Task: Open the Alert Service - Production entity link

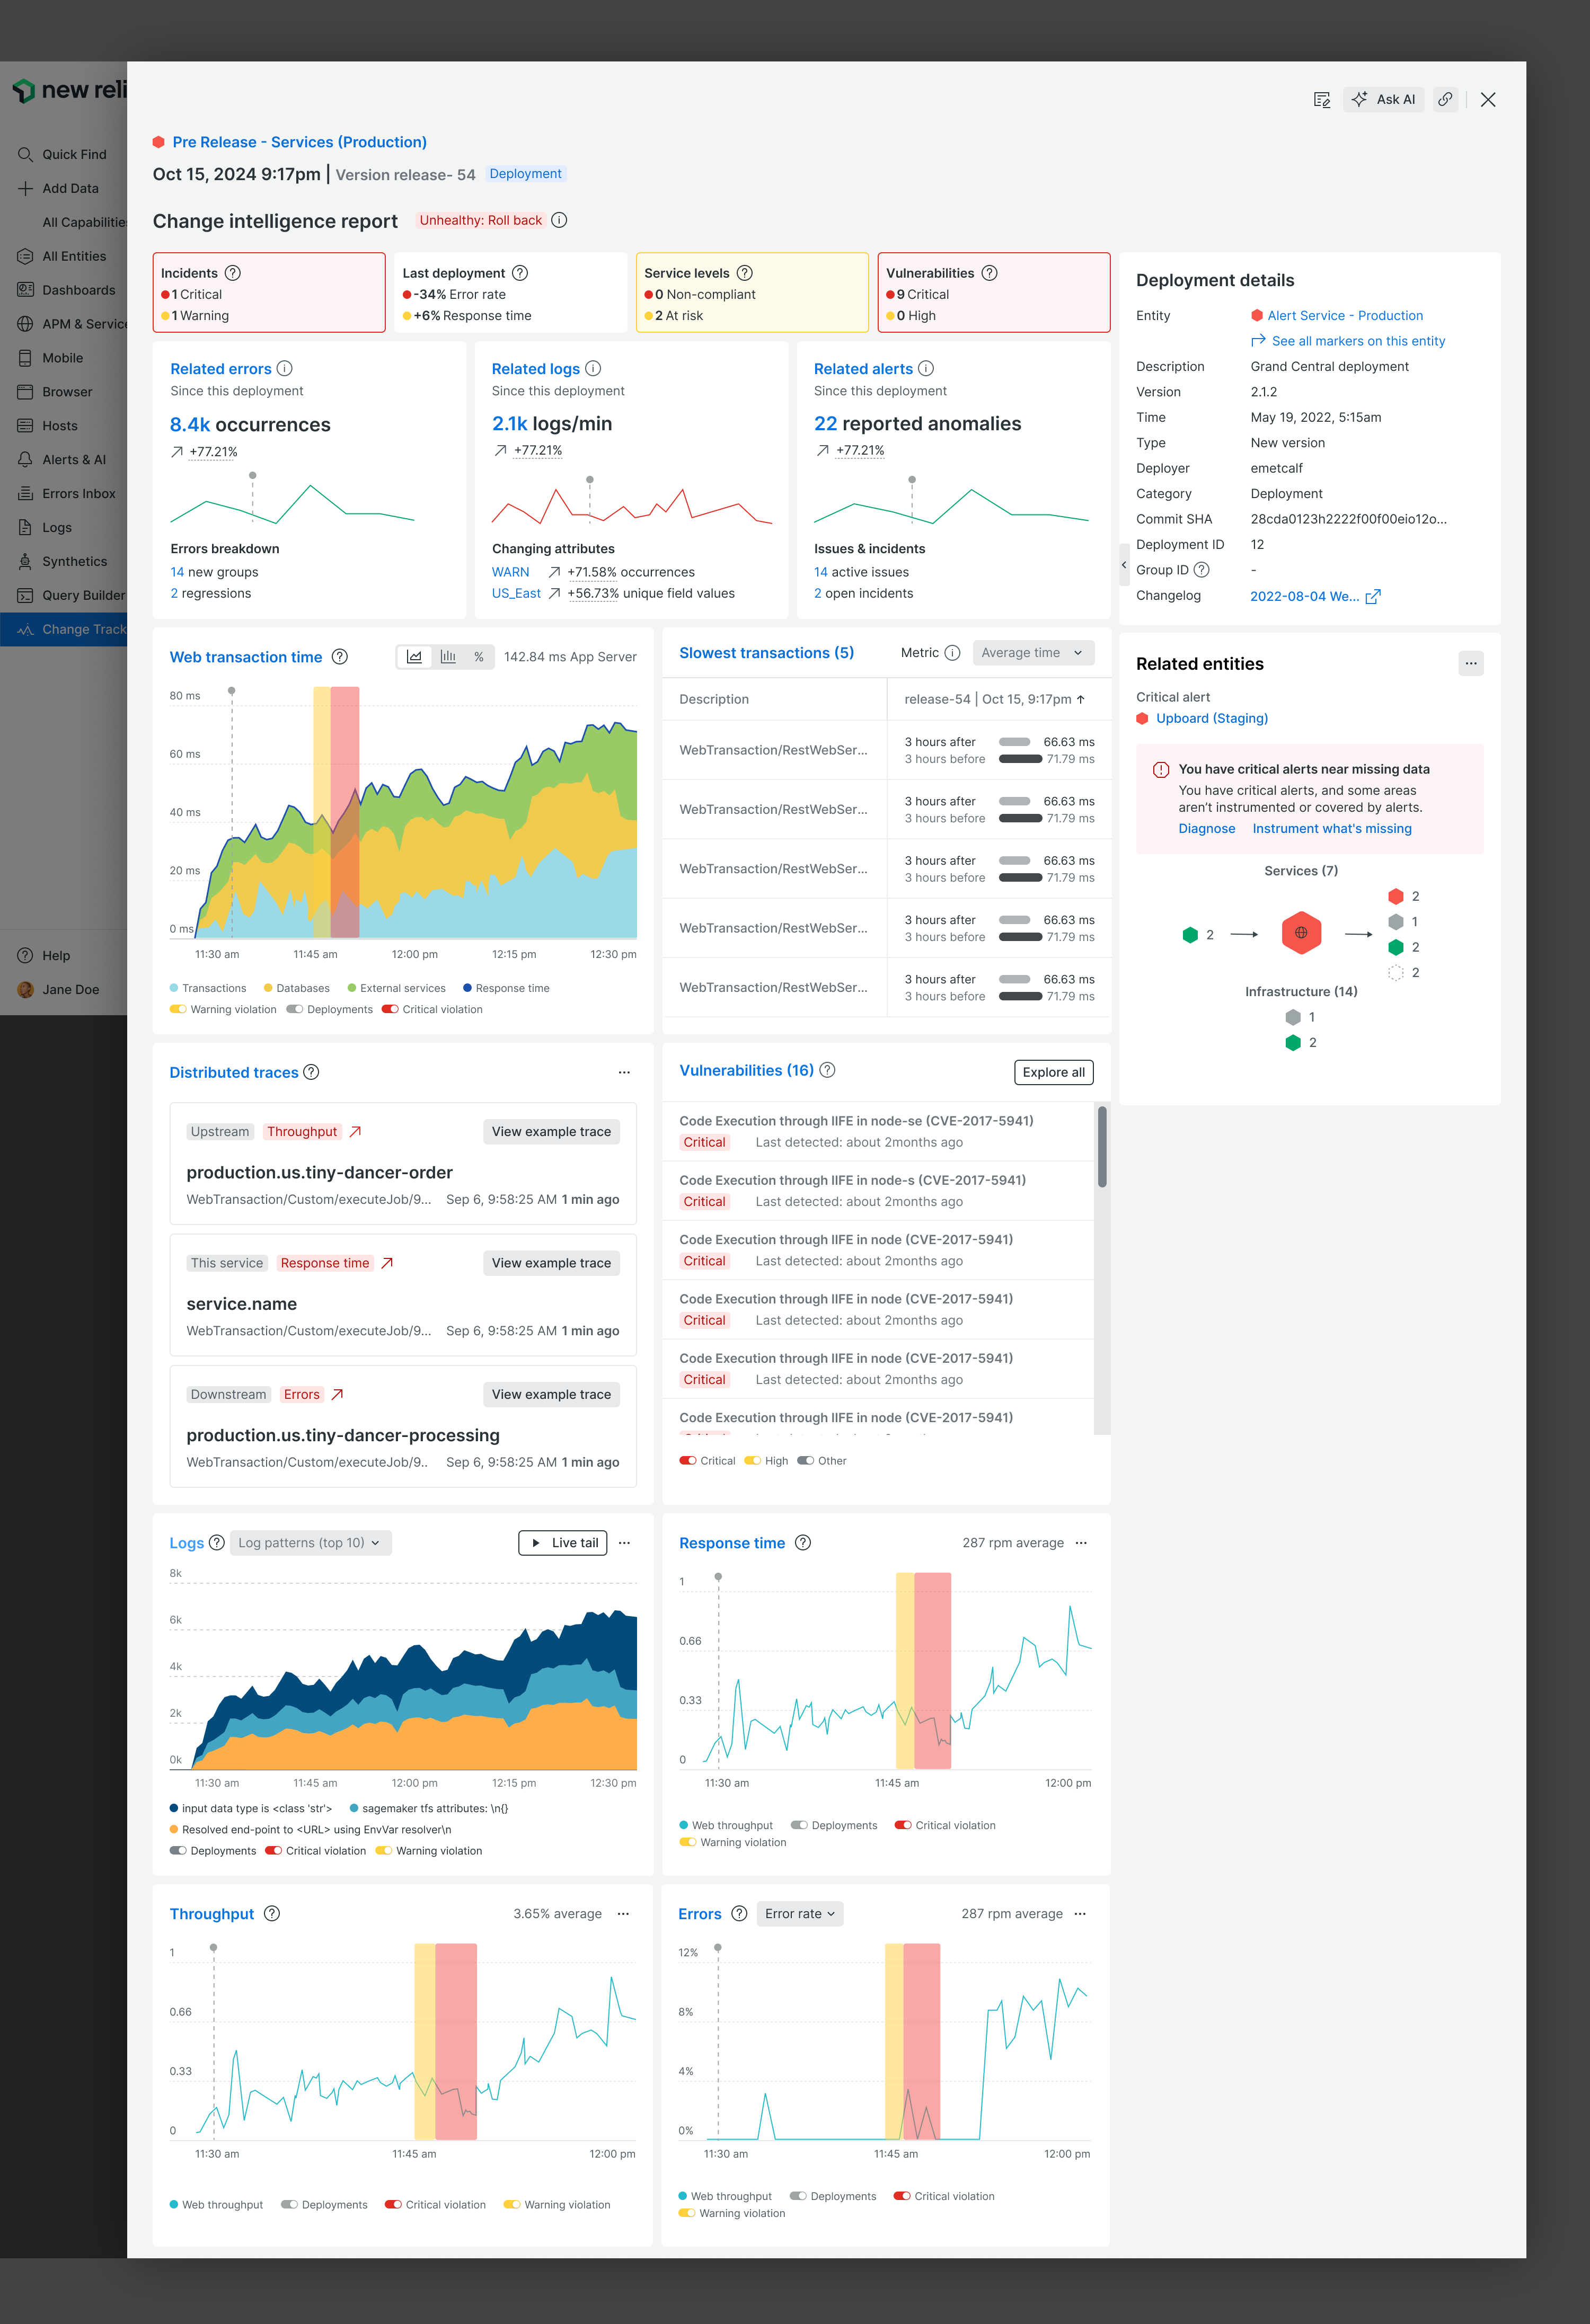Action: tap(1345, 316)
